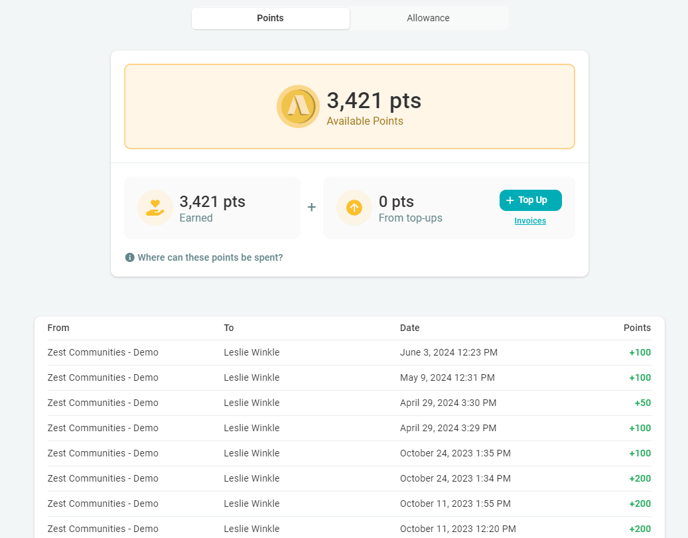Click the up-arrow top-ups icon
688x538 pixels.
pyautogui.click(x=354, y=207)
